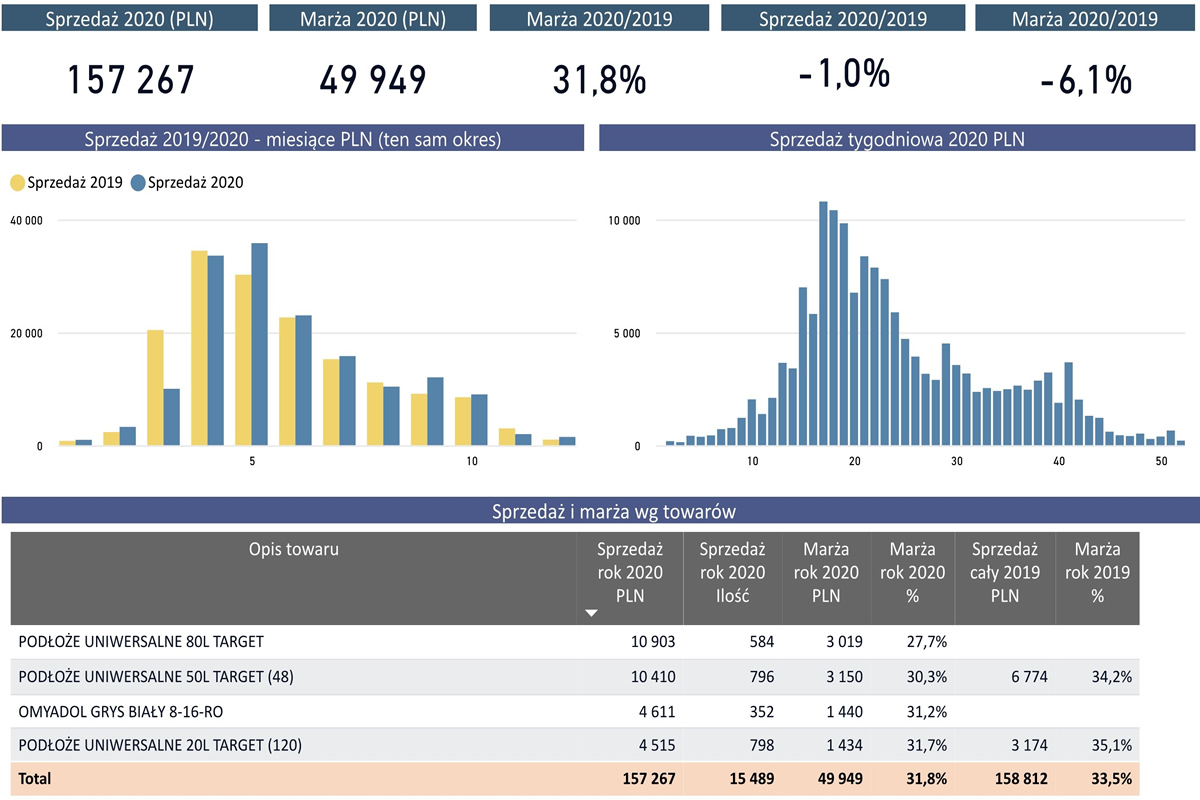Select row PODŁOŻE UNIWERSALNE 80L TARGET
Screen dimensions: 1200x800
pyautogui.click(x=141, y=641)
